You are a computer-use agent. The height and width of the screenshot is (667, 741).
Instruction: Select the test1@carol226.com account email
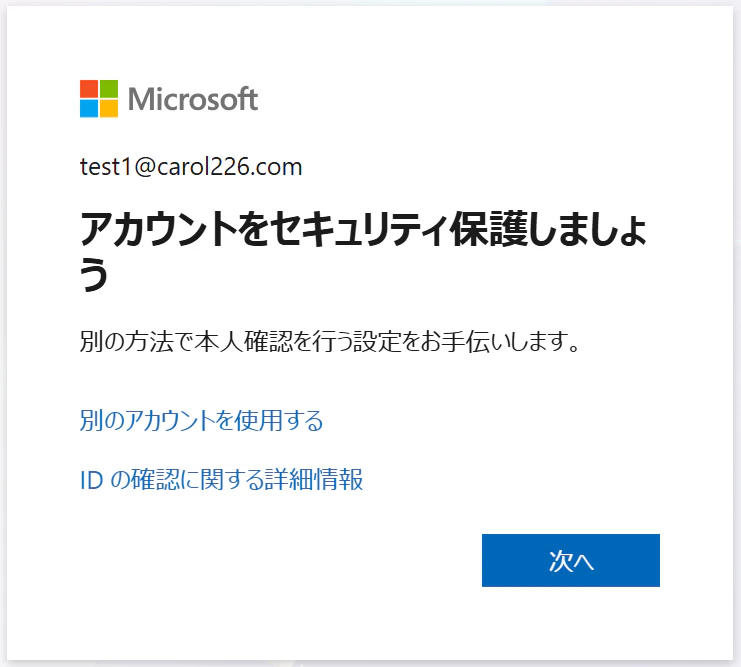[191, 167]
